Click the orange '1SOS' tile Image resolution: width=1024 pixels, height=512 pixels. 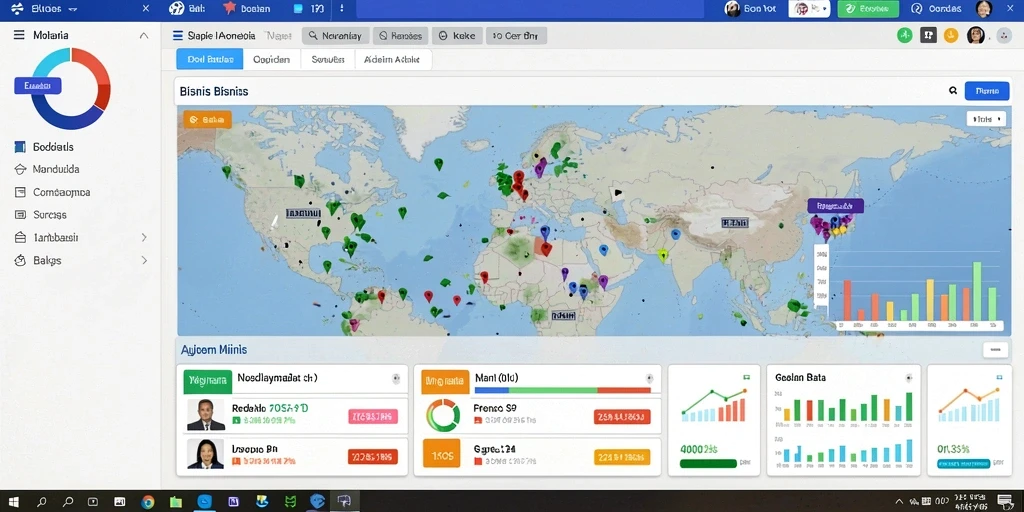(x=442, y=453)
